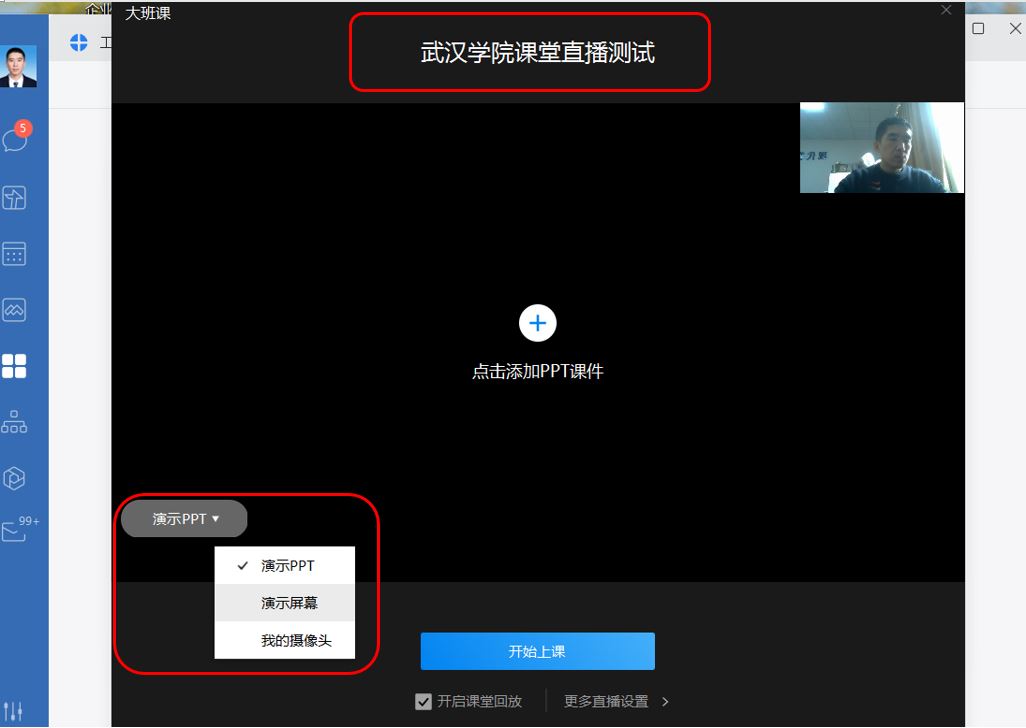Screen dimensions: 1026x728
Task: Click the 武汉学院课堂直播测试 title text
Action: (x=537, y=53)
